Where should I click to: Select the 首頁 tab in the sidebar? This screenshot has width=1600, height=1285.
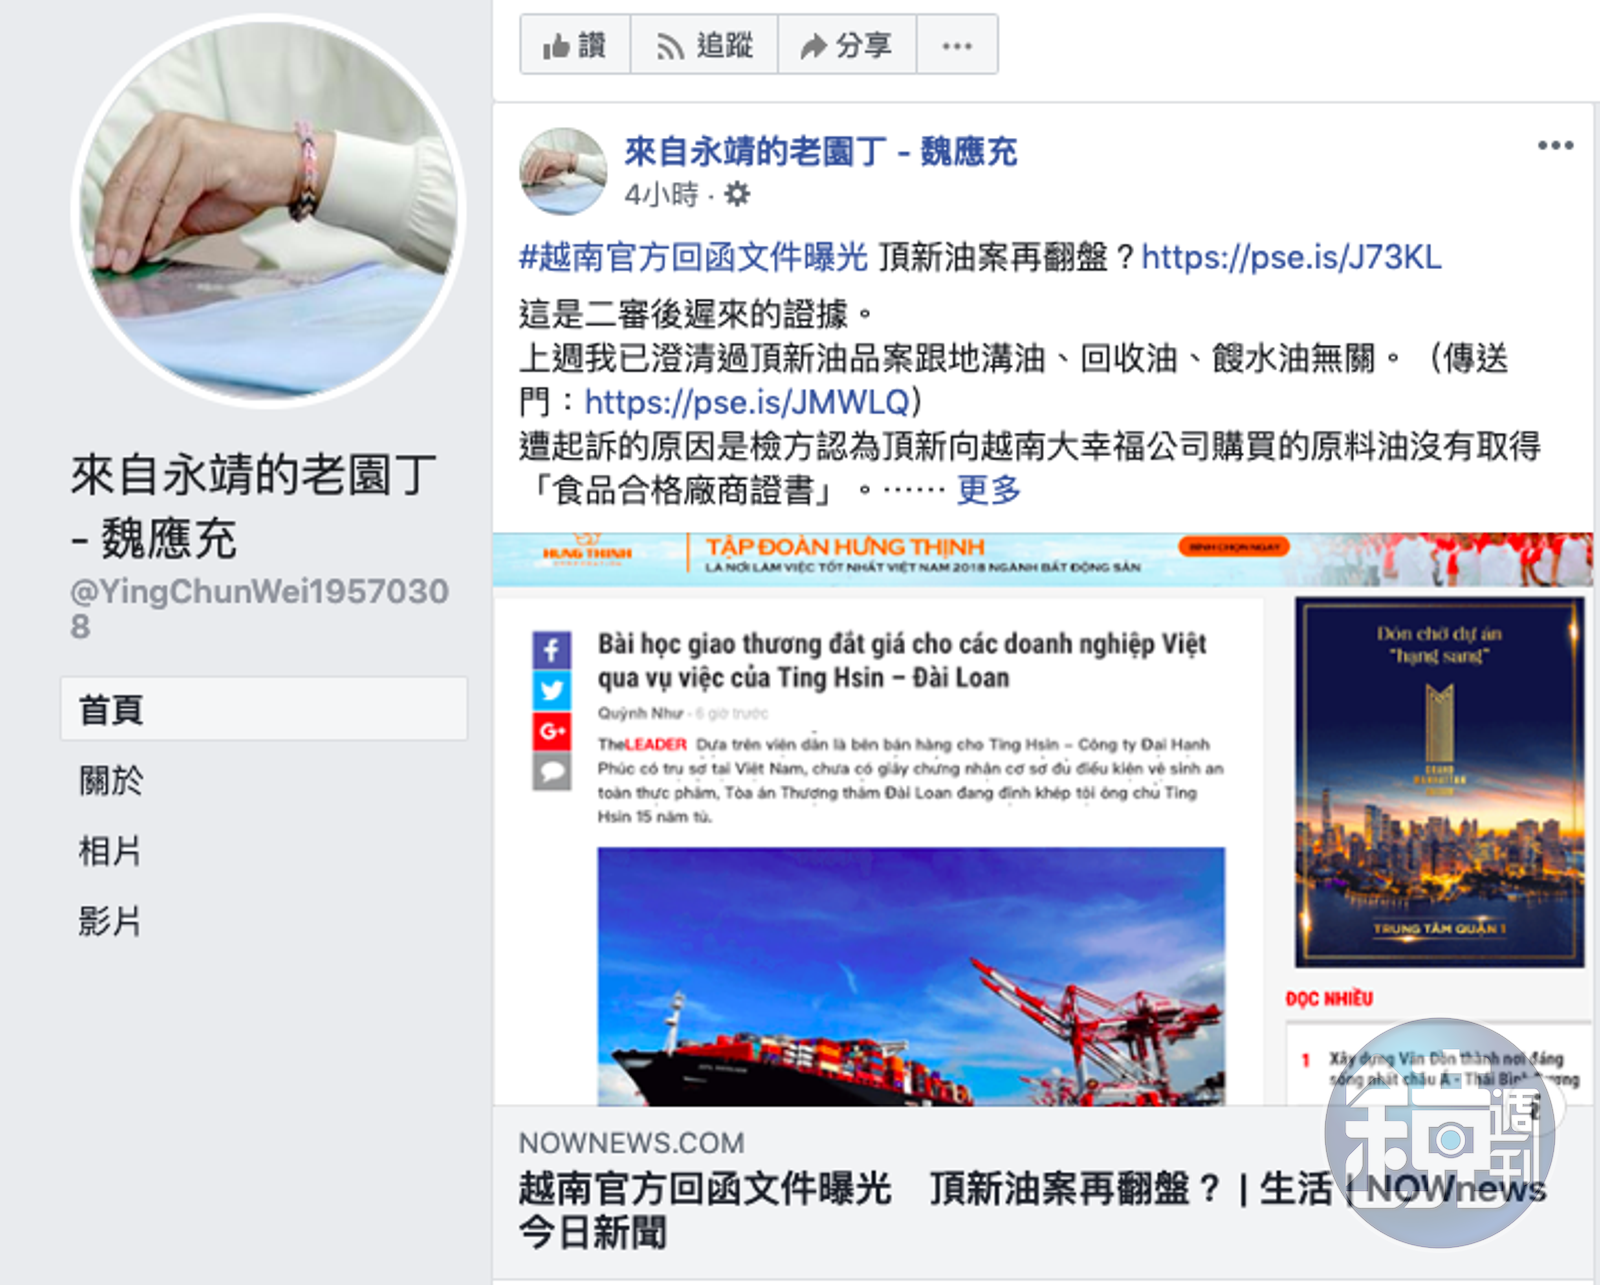264,709
